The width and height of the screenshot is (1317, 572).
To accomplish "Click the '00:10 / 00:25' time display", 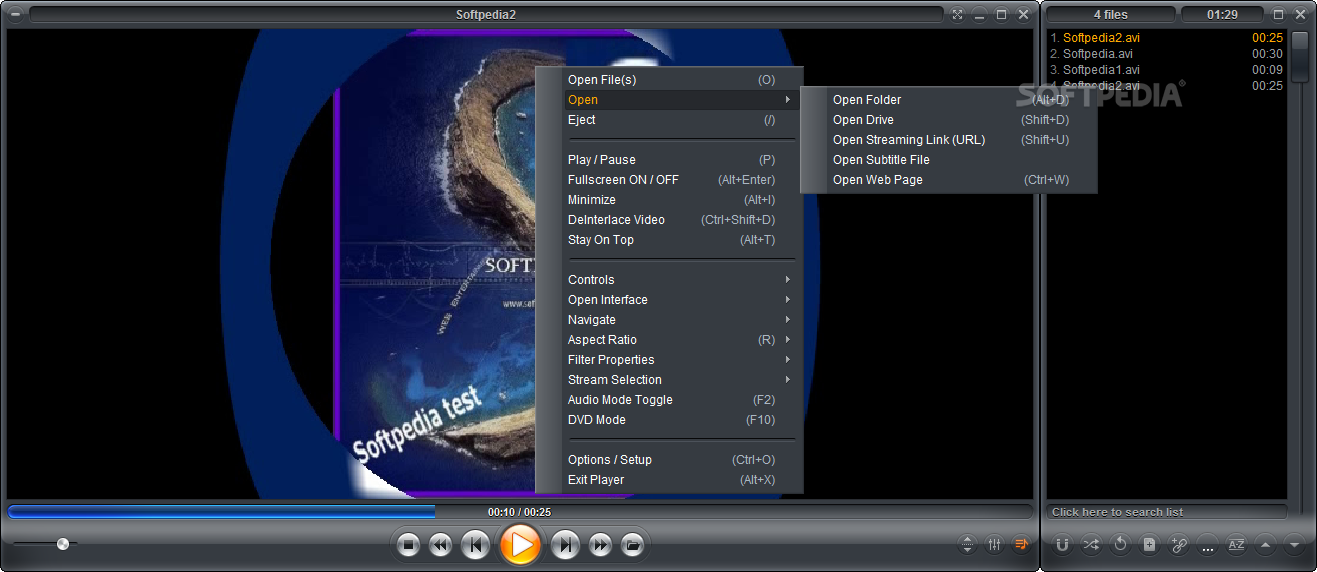I will click(519, 512).
